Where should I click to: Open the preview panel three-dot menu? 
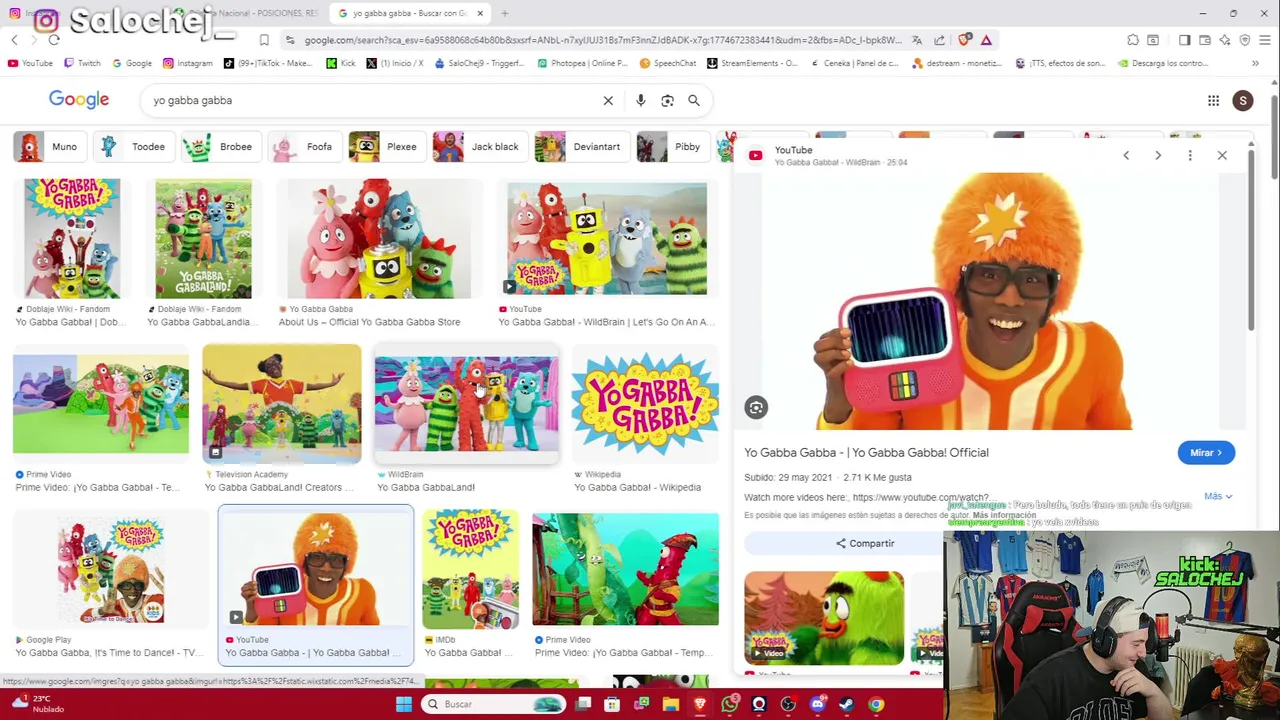(x=1190, y=155)
